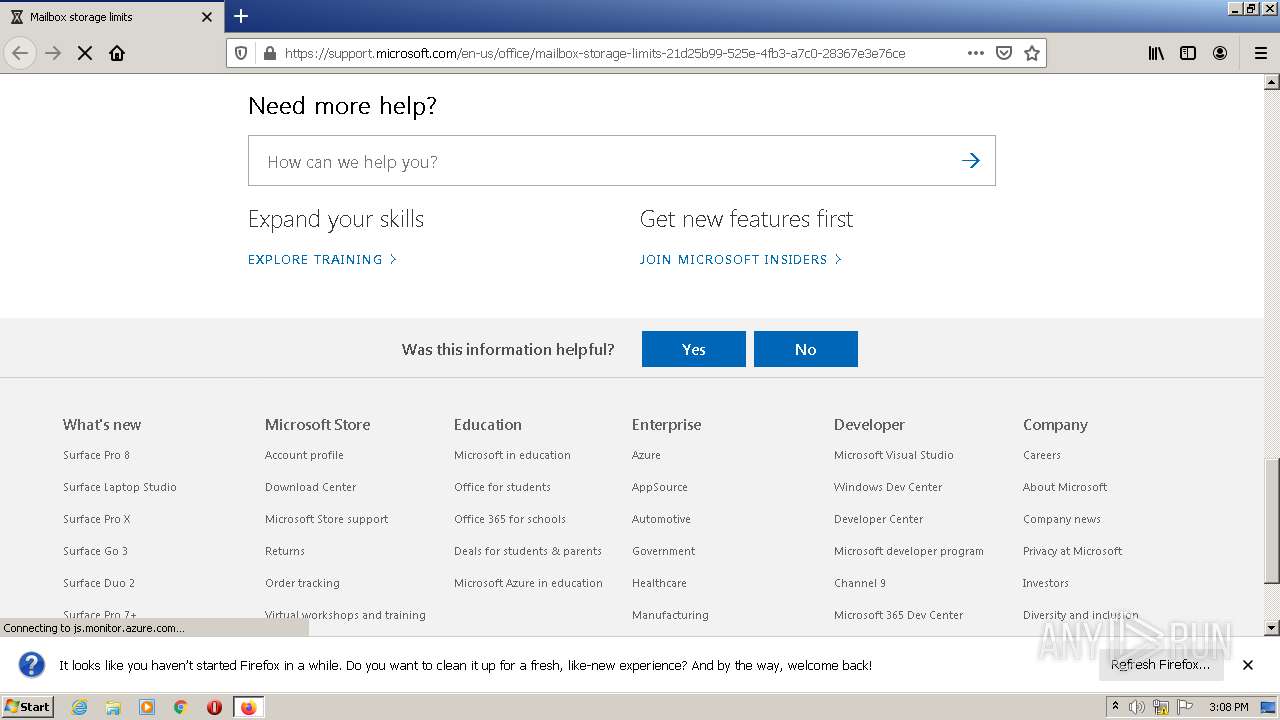
Task: Go to Download Center
Action: tap(310, 487)
